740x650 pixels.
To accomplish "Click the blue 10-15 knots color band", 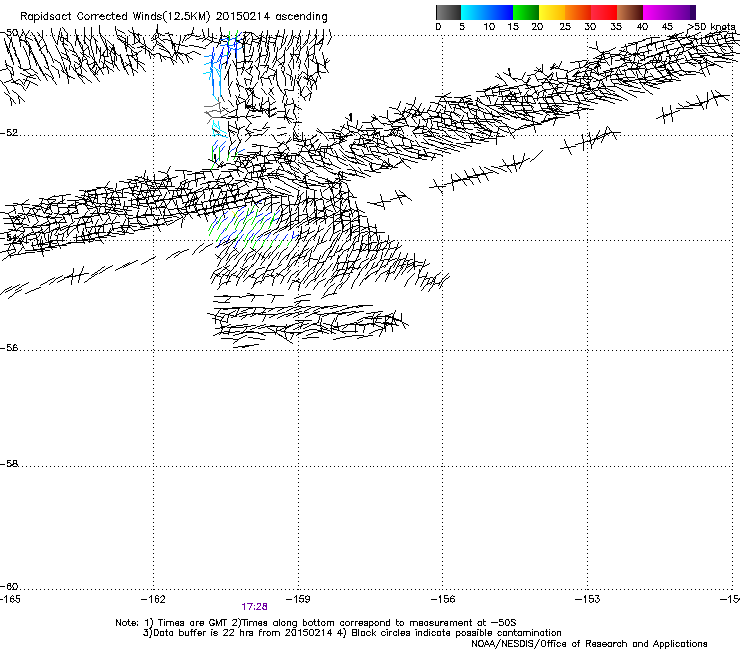I will click(500, 12).
